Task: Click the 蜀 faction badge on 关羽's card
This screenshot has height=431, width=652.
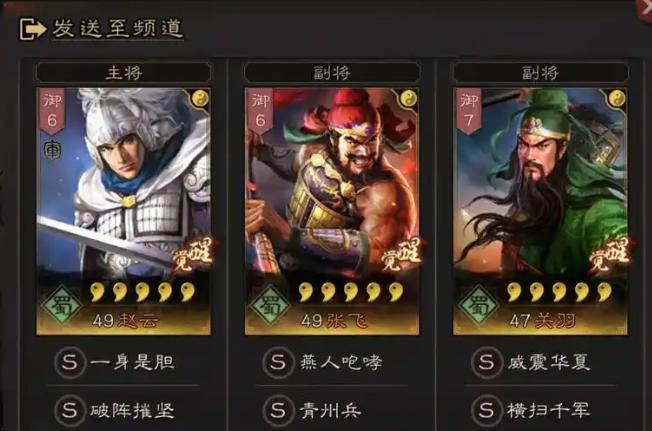Action: pyautogui.click(x=479, y=305)
